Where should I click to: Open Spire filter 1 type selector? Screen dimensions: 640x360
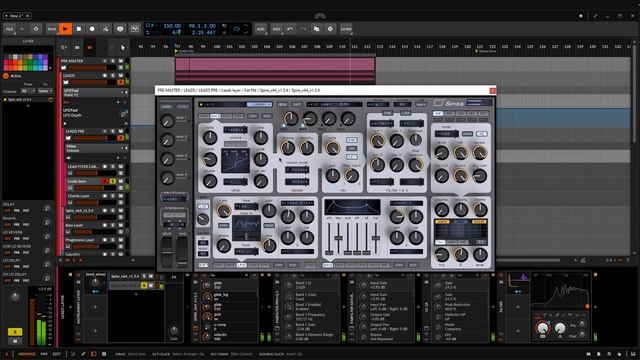(381, 123)
